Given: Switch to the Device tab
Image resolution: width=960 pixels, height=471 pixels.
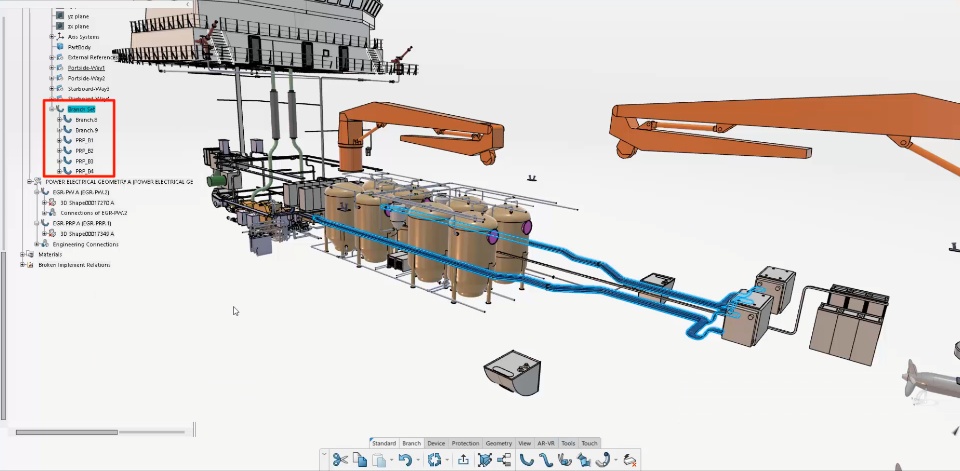Looking at the screenshot, I should [x=436, y=443].
